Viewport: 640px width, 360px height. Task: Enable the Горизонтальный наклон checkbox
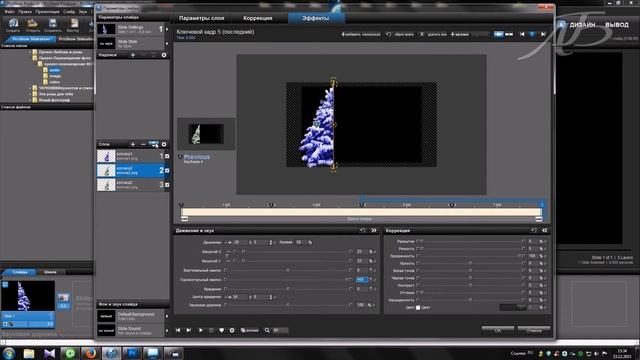pos(225,280)
